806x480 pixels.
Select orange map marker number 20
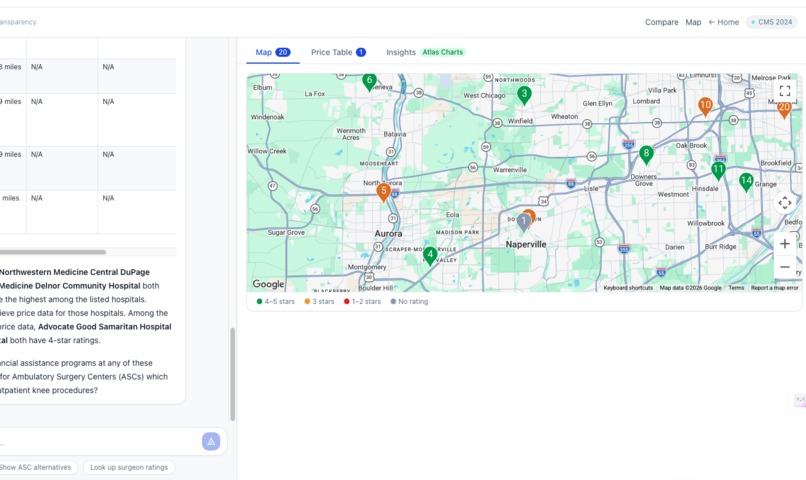784,109
